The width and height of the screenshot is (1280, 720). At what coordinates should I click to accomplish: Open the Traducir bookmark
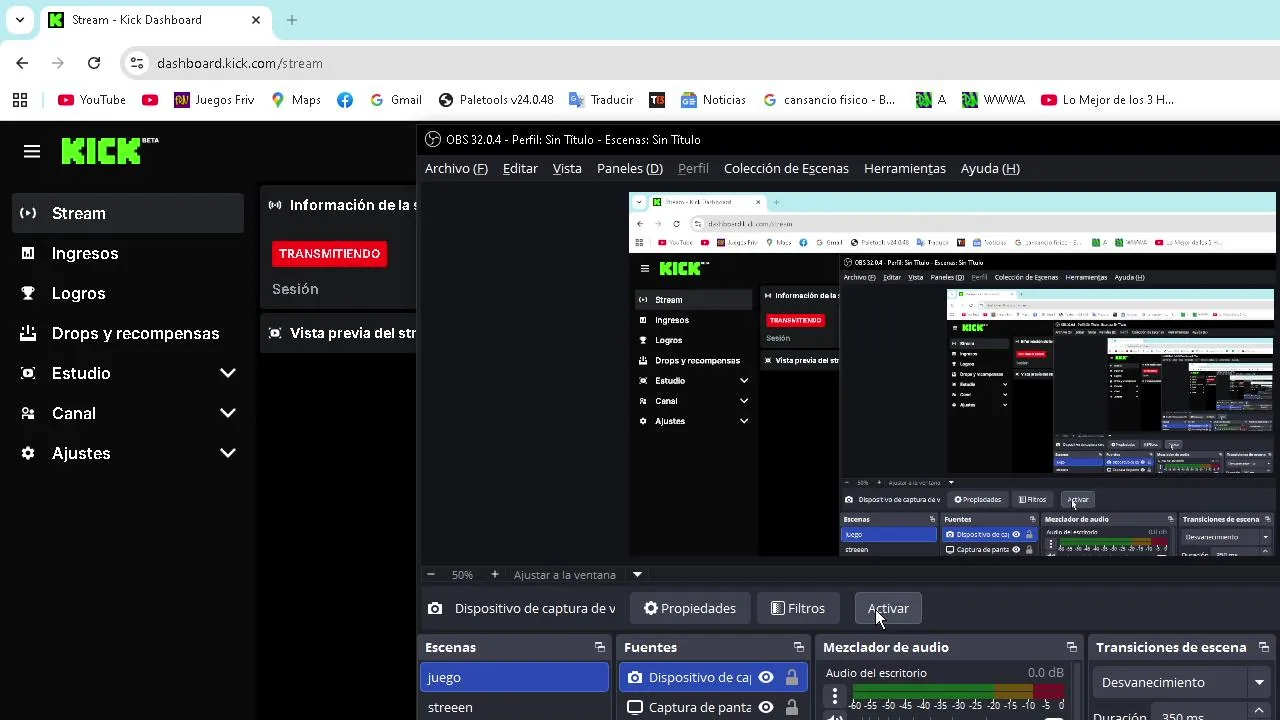click(x=601, y=100)
